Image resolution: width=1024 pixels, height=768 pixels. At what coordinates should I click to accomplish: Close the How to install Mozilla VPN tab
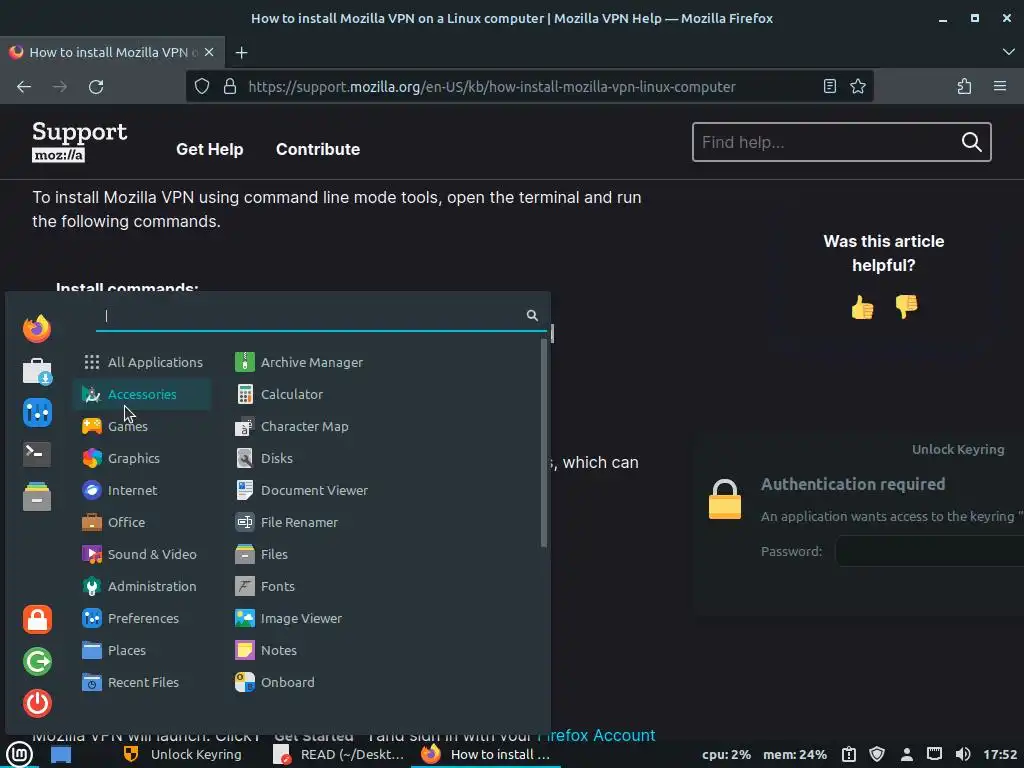point(209,52)
